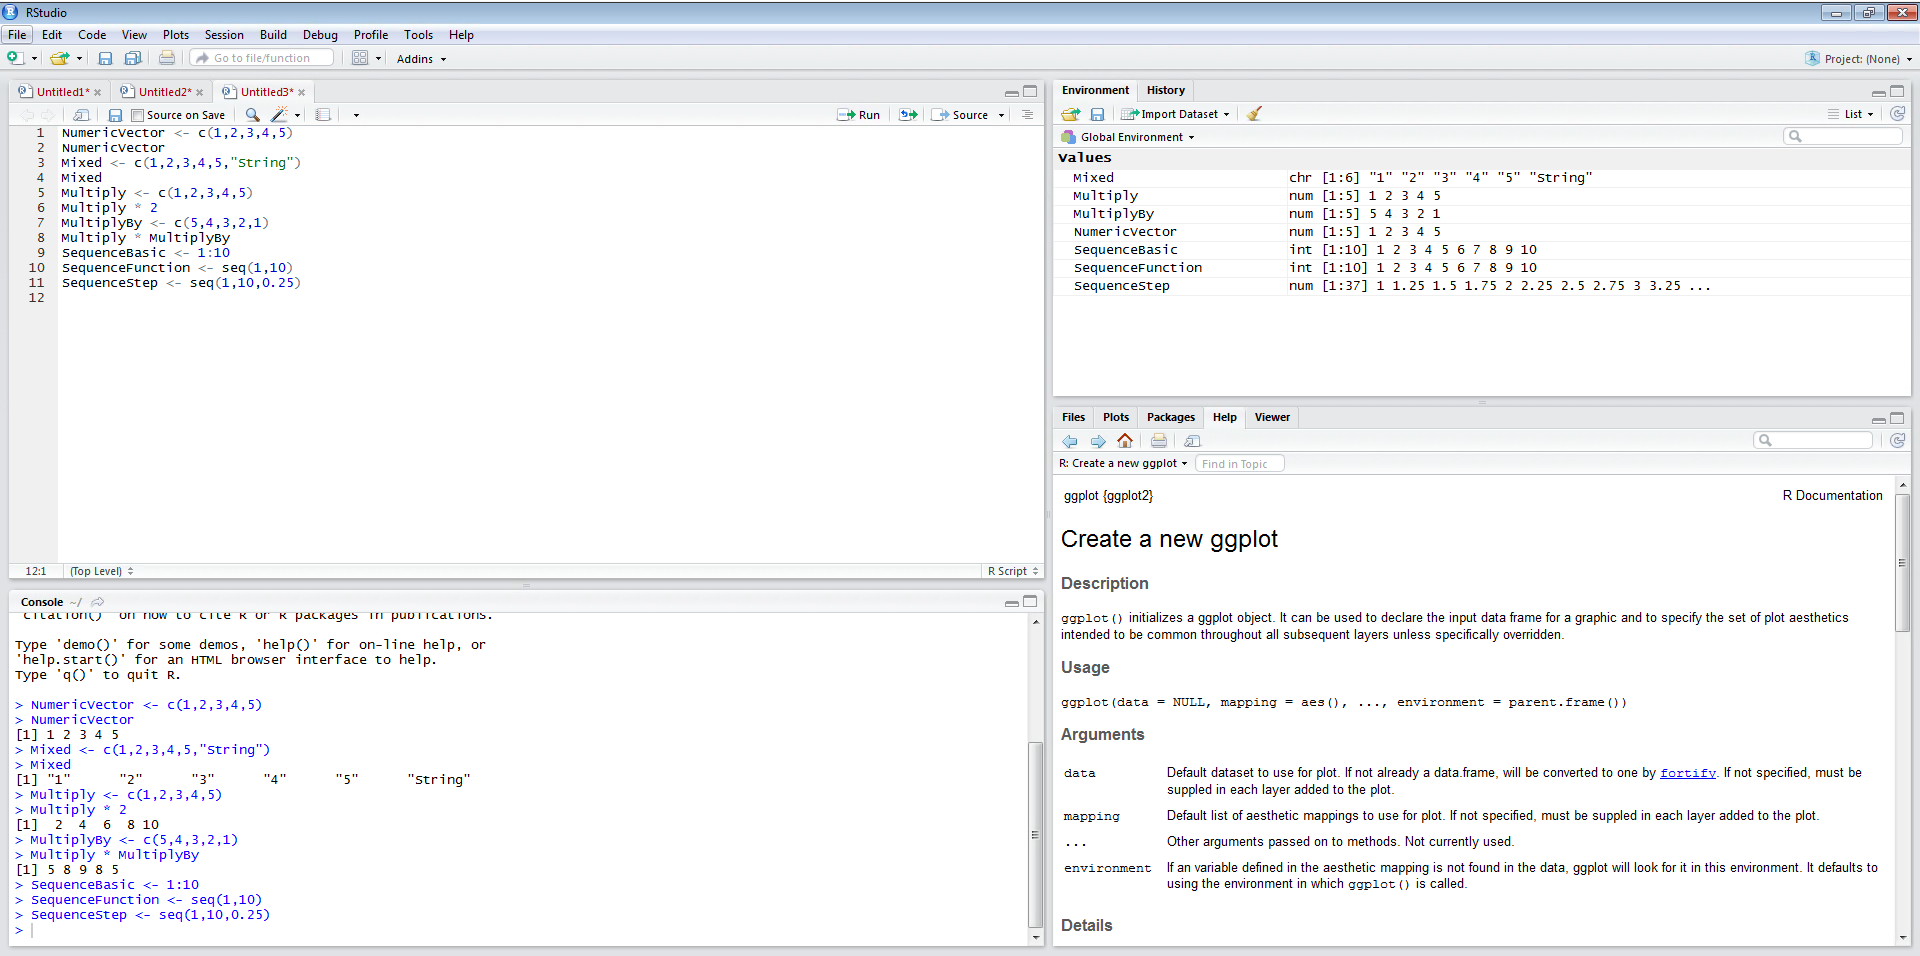Show the document outline icon
This screenshot has height=956, width=1920.
coord(1027,115)
